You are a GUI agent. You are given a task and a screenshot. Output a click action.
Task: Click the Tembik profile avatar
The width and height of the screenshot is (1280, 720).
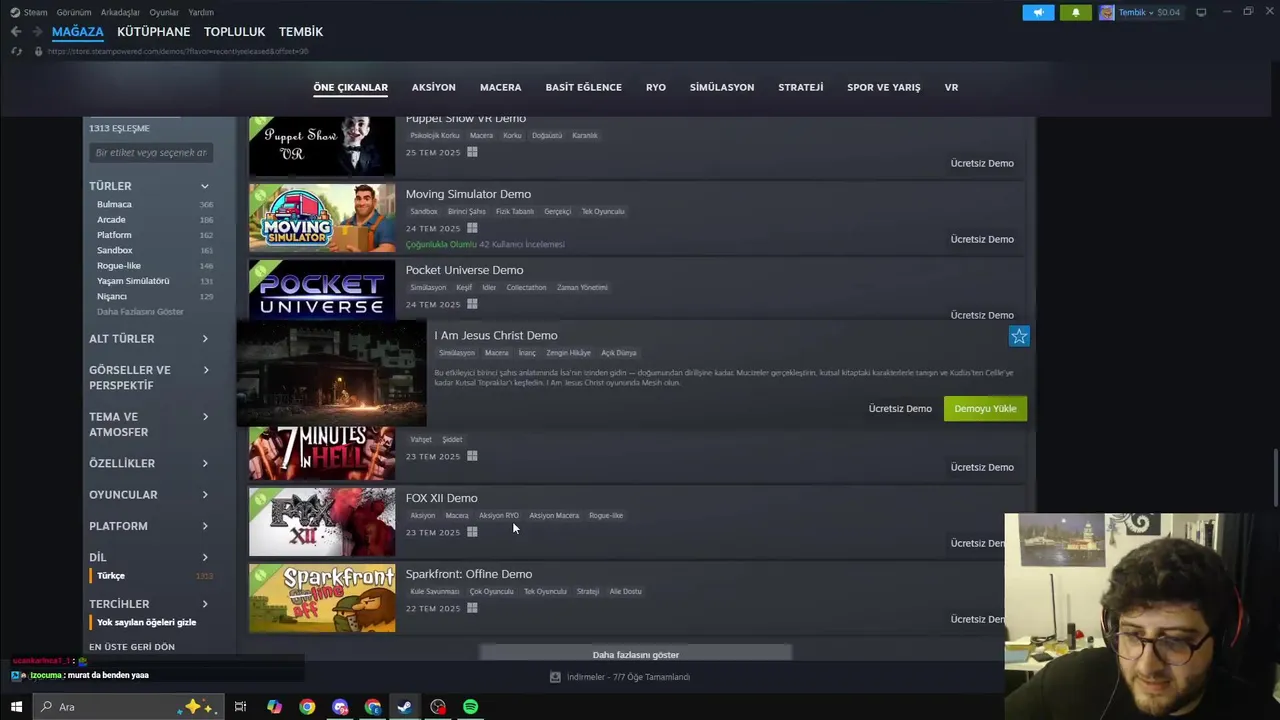[1106, 12]
